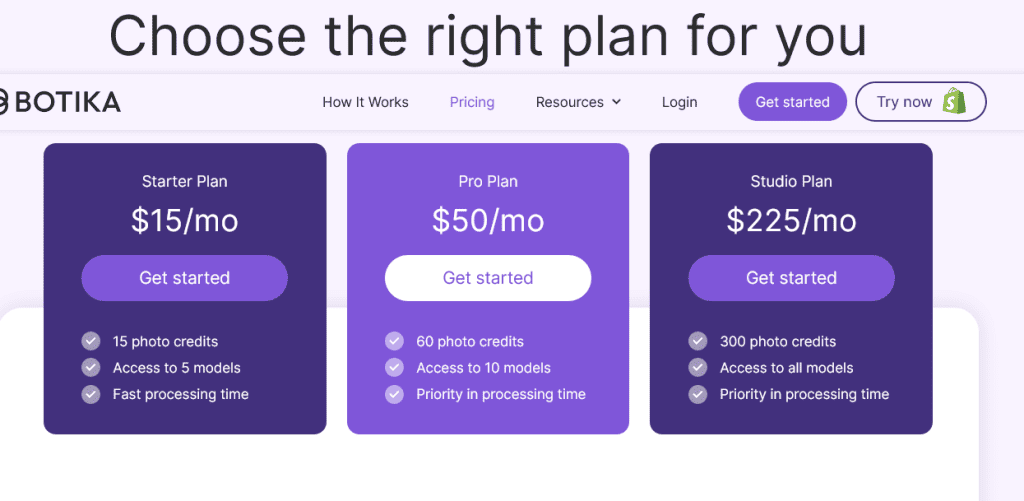Click the checkmark beside Access to 5 models
Image resolution: width=1024 pixels, height=501 pixels.
91,367
